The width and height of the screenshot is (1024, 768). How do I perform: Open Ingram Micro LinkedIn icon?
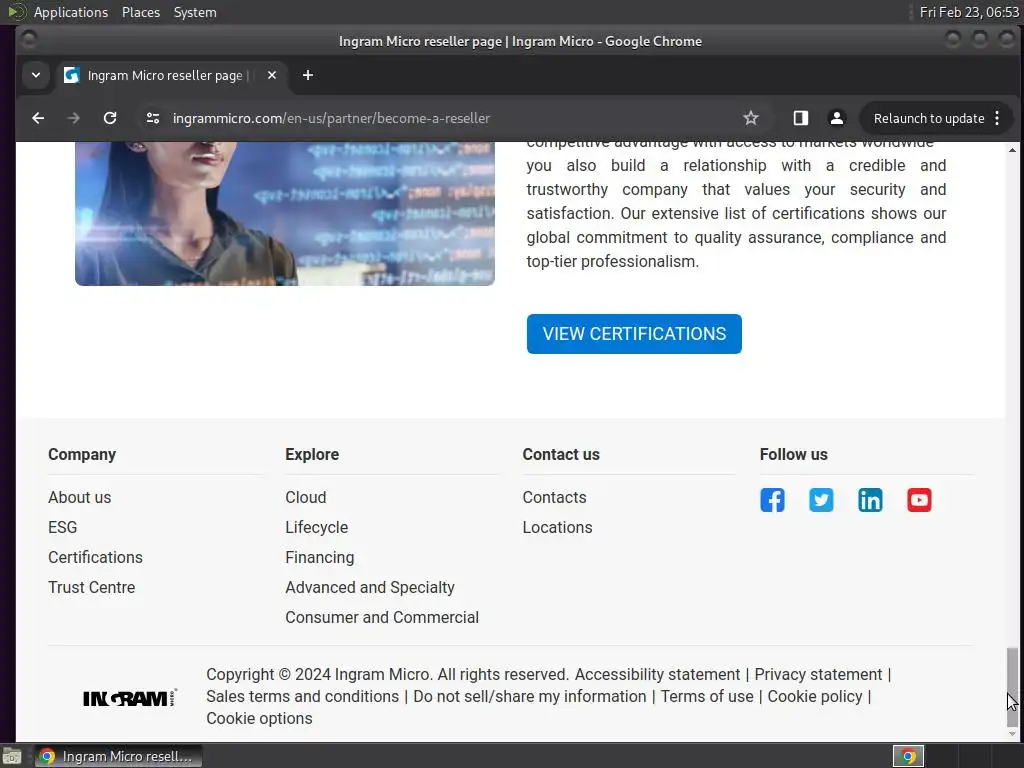tap(870, 500)
